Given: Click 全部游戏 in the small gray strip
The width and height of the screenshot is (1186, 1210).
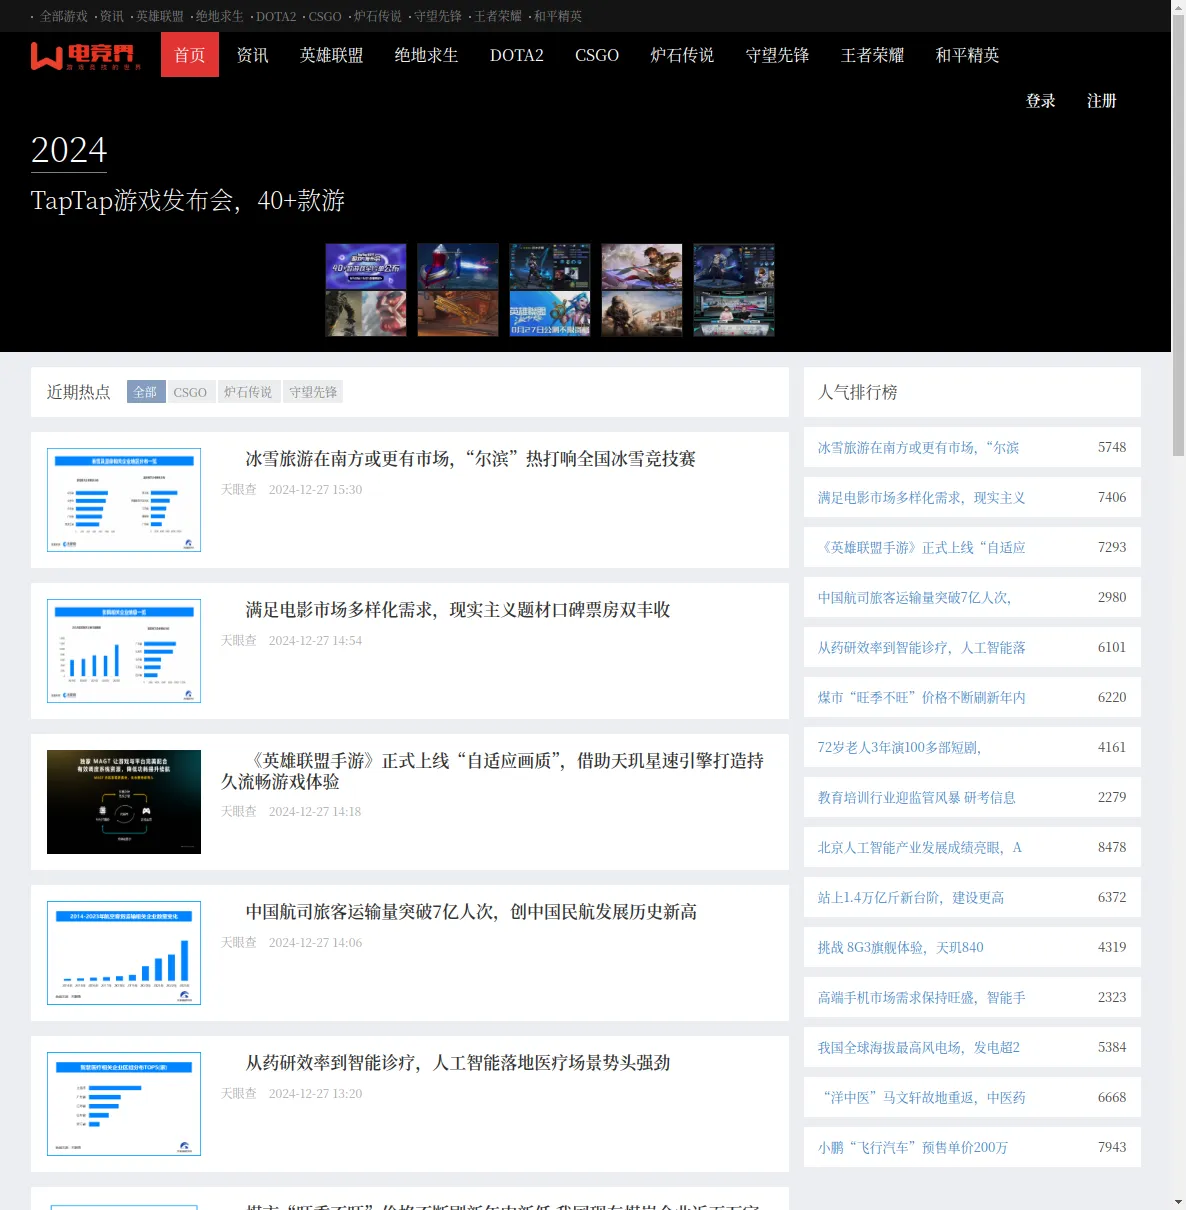Looking at the screenshot, I should [64, 16].
